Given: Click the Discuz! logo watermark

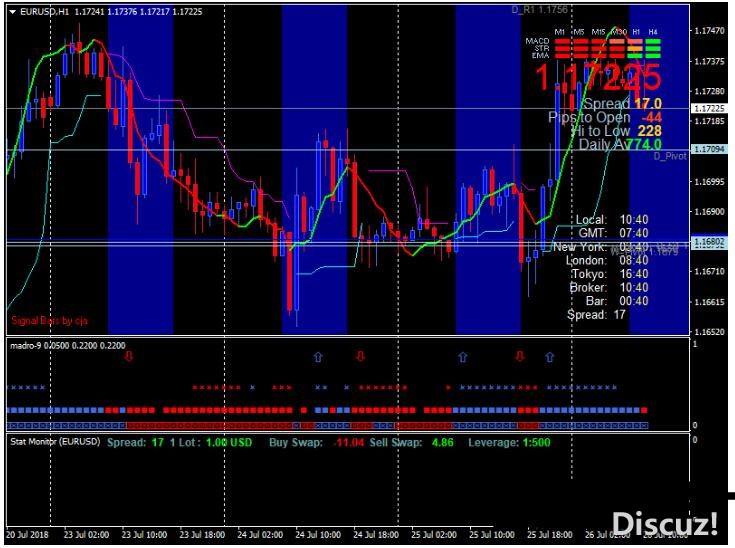Looking at the screenshot, I should [664, 523].
